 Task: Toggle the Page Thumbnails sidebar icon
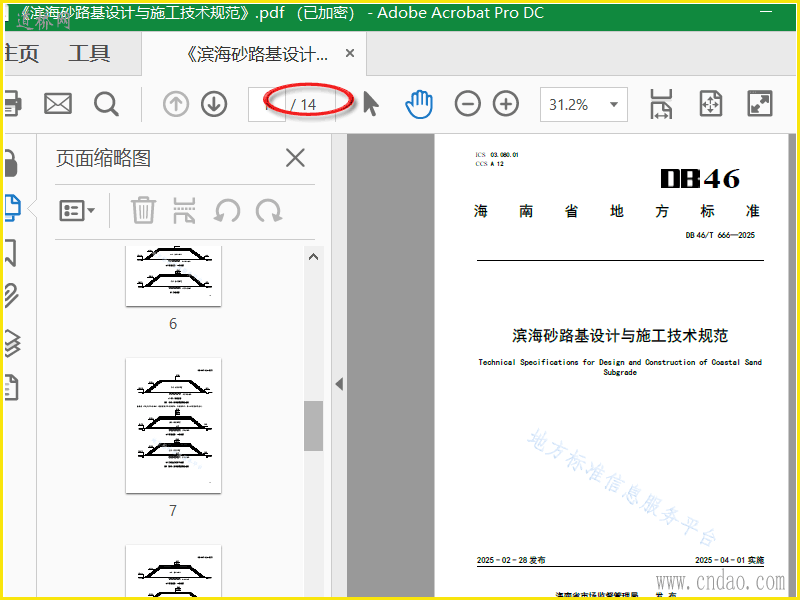click(x=12, y=208)
